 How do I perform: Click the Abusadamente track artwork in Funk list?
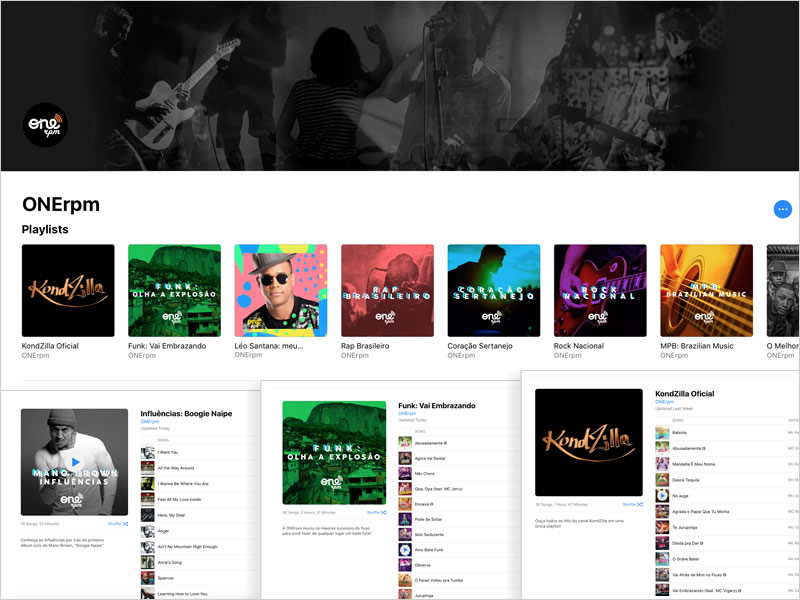coord(405,441)
